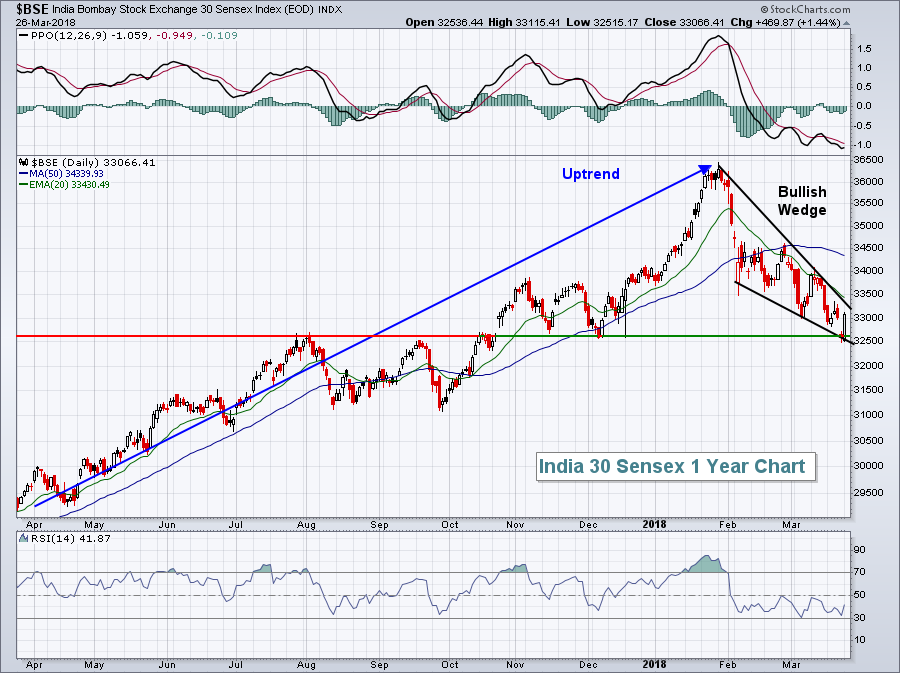This screenshot has width=900, height=673.
Task: Click the Low 32515.17 value
Action: [602, 22]
